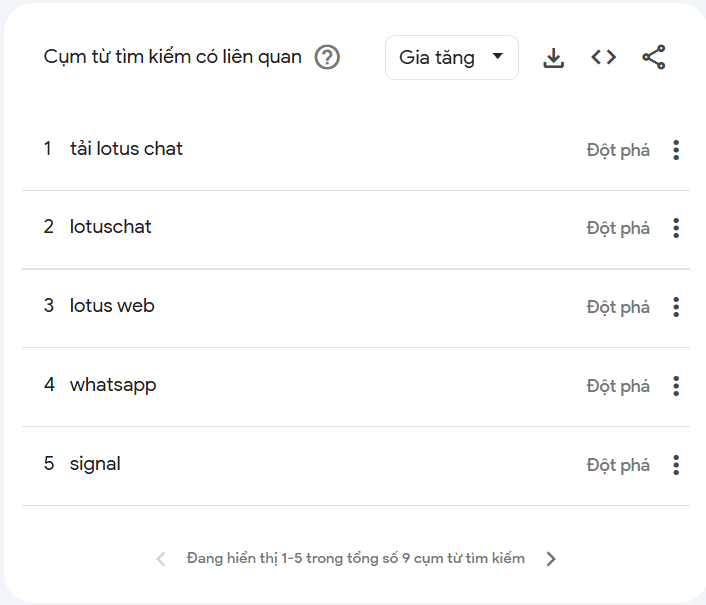The image size is (706, 605).
Task: Click Đột phá label on whatsapp row
Action: click(x=618, y=386)
